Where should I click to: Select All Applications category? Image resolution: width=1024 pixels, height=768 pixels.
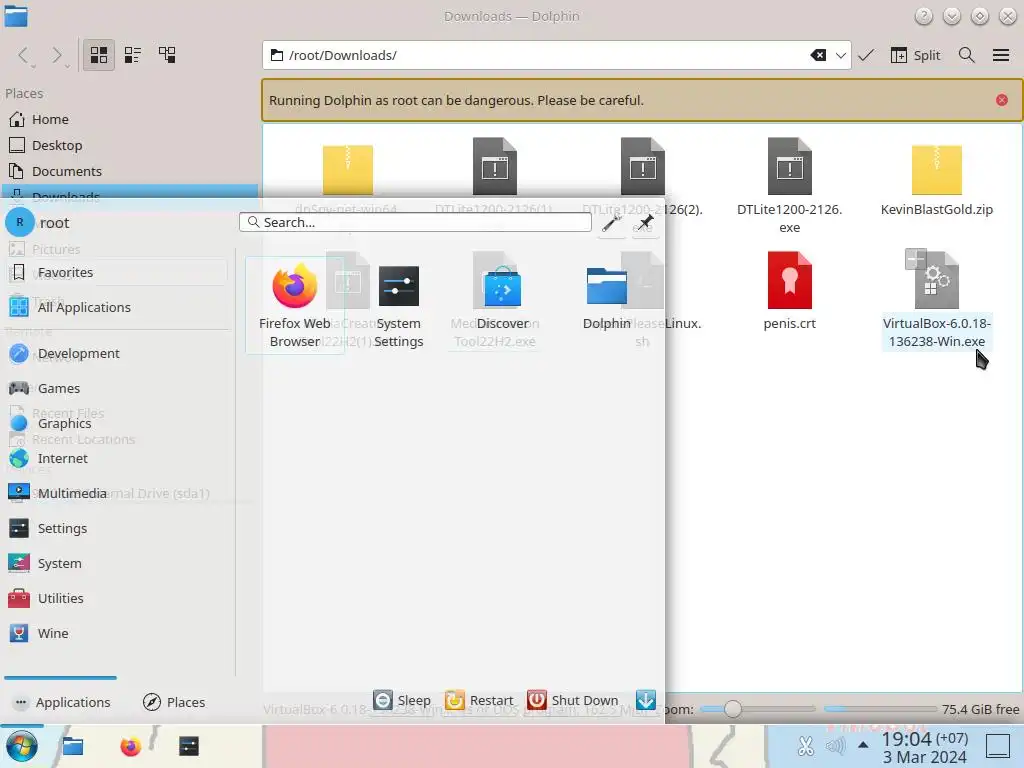pyautogui.click(x=116, y=307)
